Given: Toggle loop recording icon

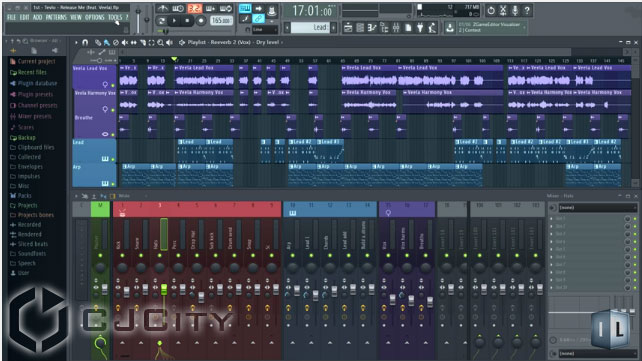Looking at the screenshot, I should (x=226, y=8).
